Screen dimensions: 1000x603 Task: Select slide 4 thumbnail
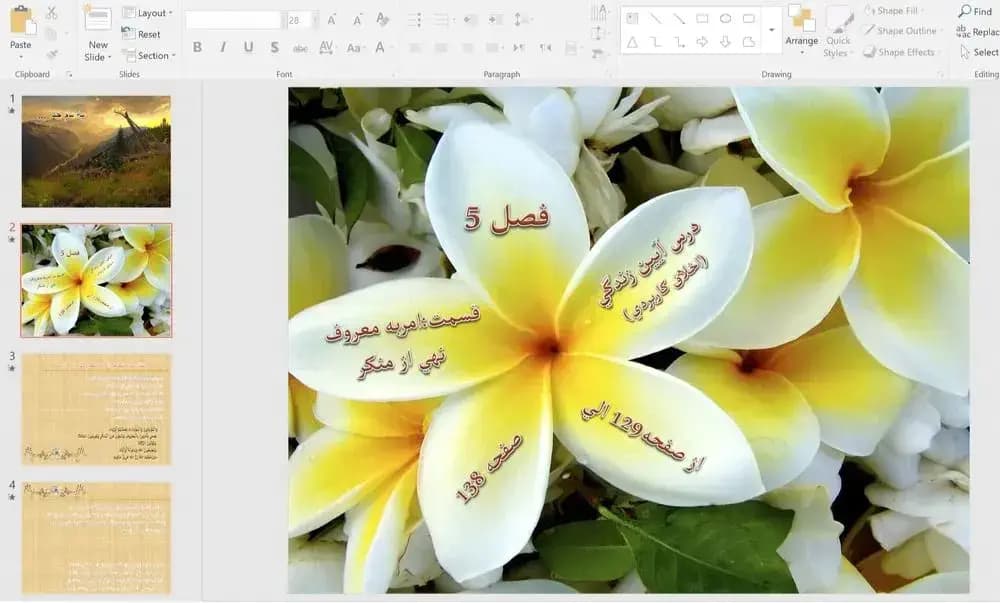click(96, 538)
